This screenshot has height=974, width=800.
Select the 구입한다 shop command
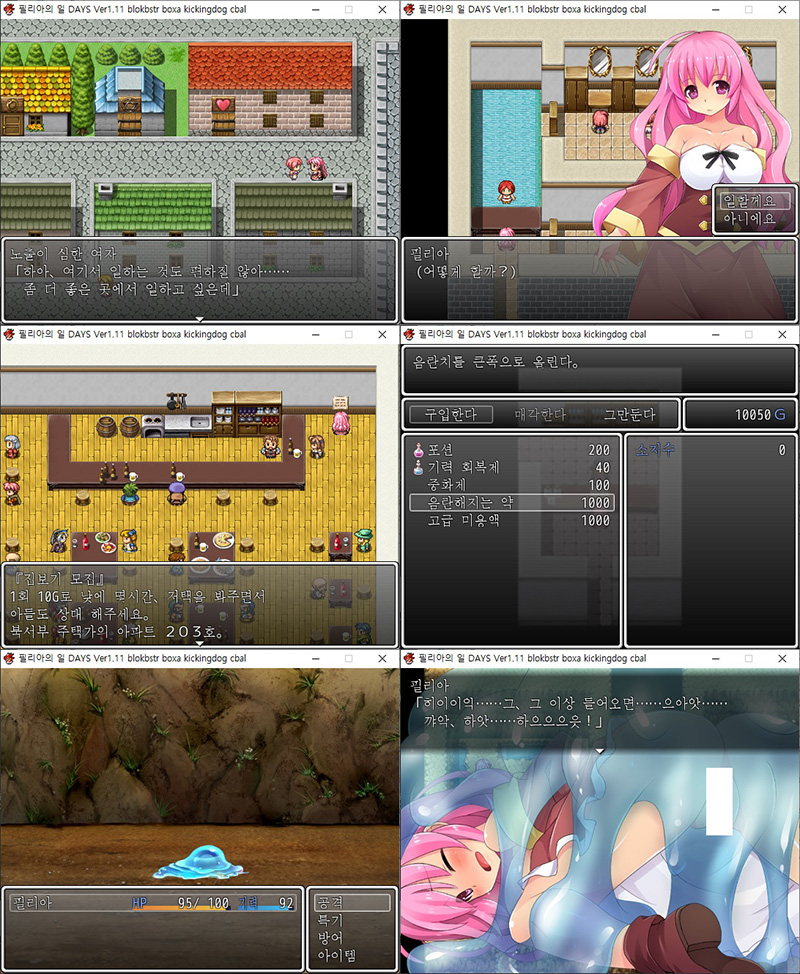450,414
